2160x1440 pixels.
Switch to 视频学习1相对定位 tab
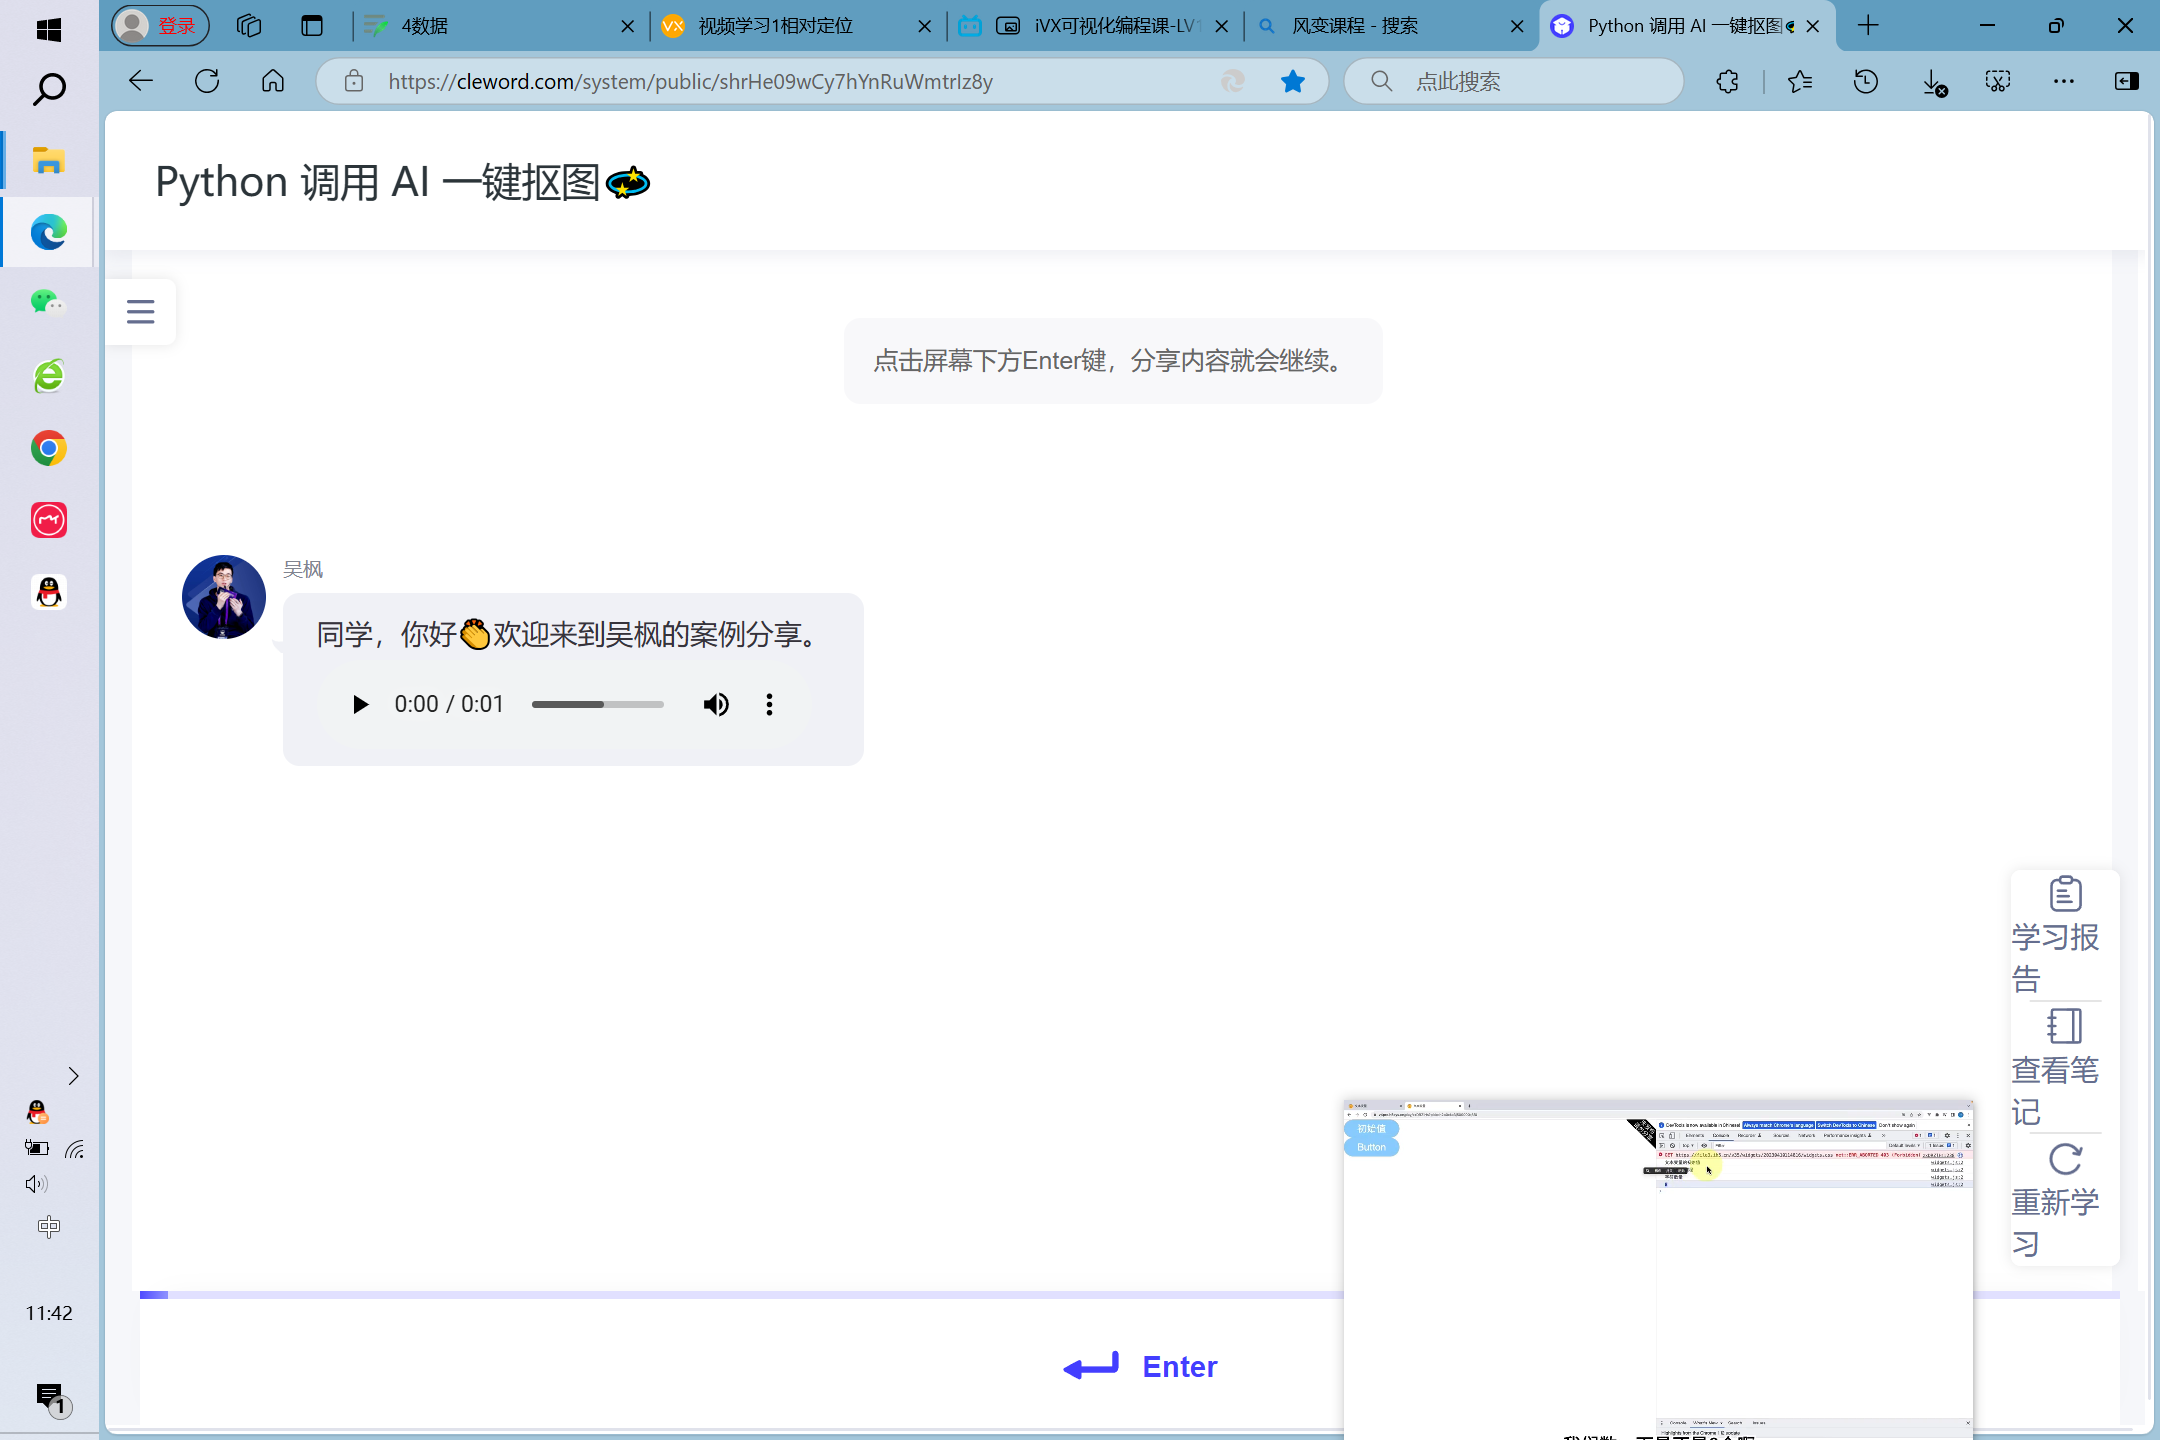click(x=795, y=26)
